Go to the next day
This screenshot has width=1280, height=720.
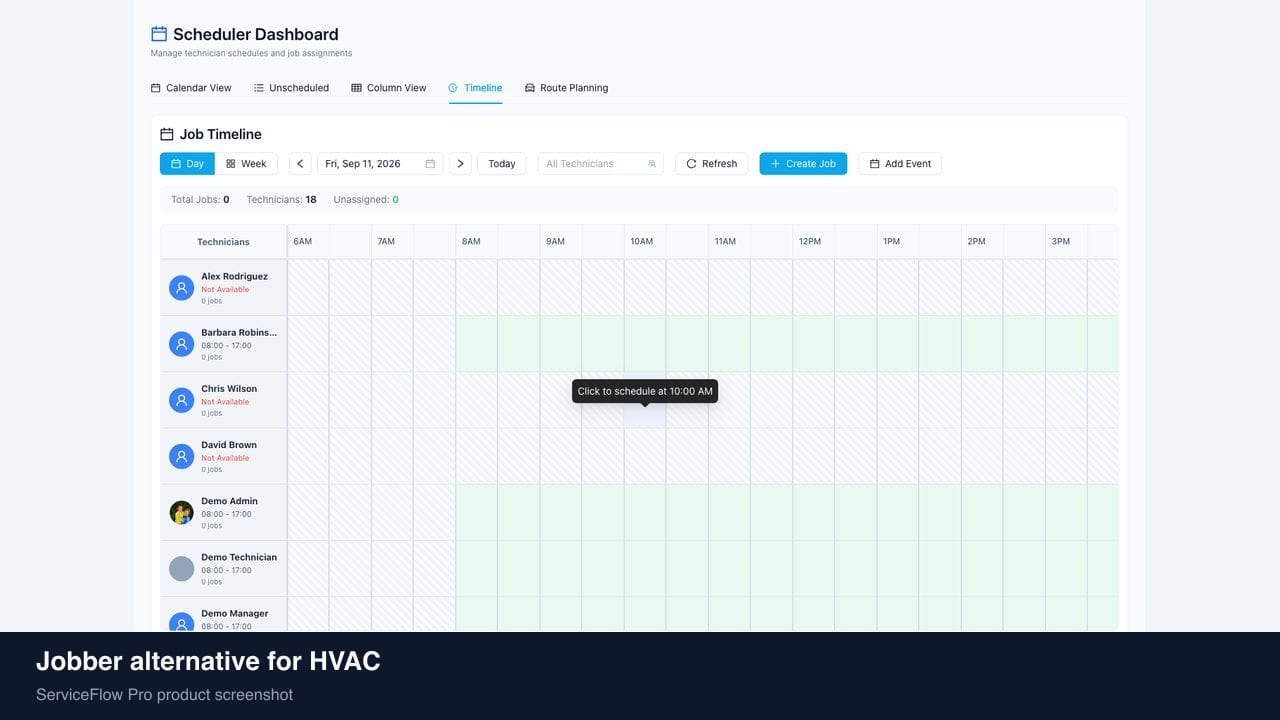(x=460, y=164)
